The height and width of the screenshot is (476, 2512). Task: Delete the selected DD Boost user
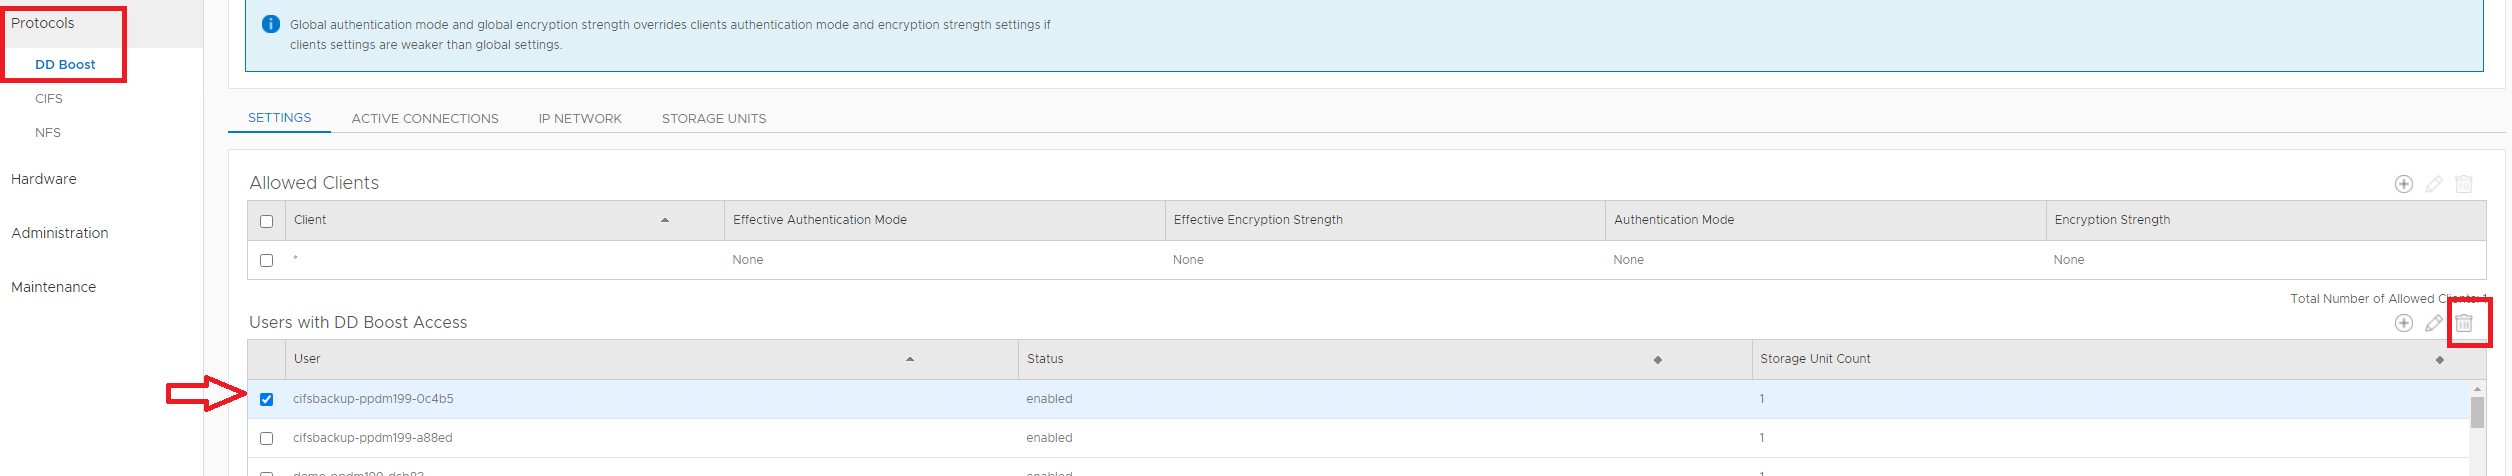pos(2464,323)
